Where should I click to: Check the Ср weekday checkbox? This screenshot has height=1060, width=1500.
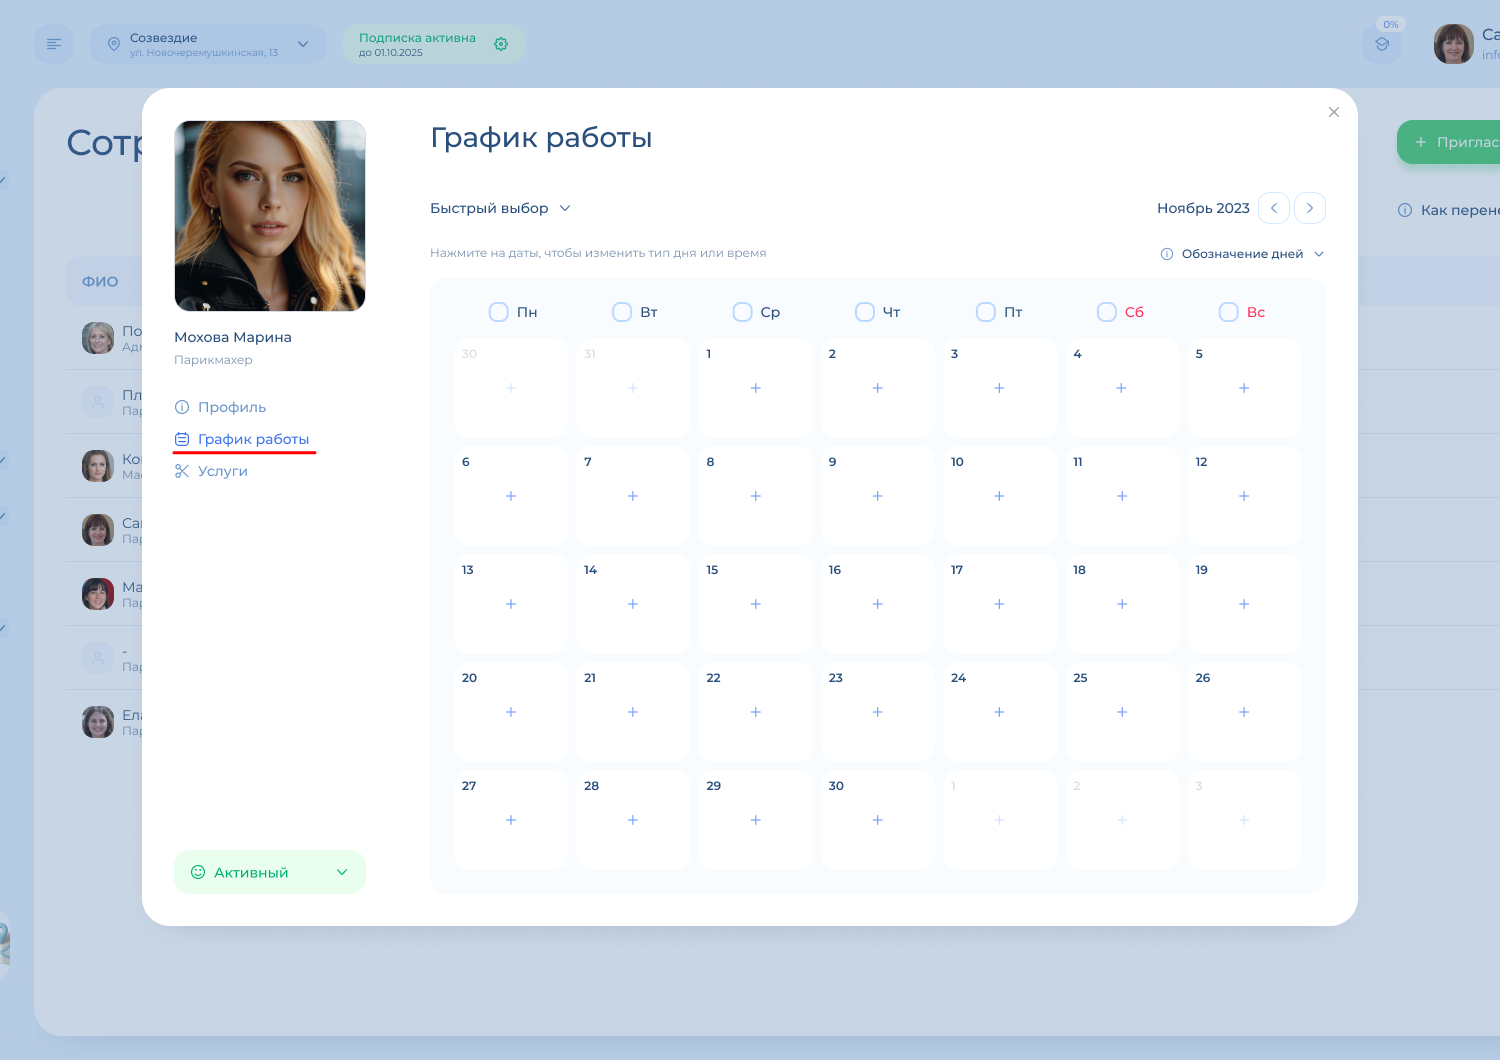743,312
